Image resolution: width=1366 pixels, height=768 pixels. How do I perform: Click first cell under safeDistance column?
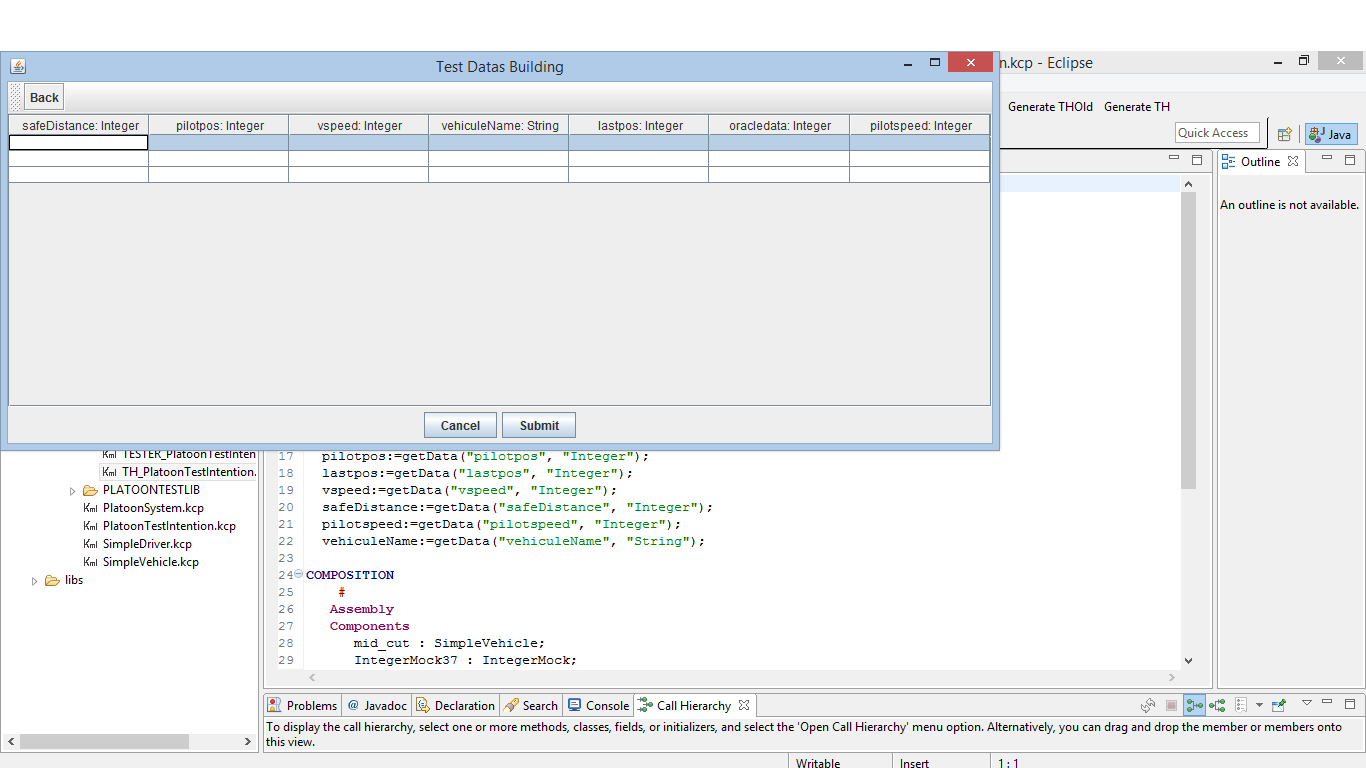pyautogui.click(x=78, y=143)
